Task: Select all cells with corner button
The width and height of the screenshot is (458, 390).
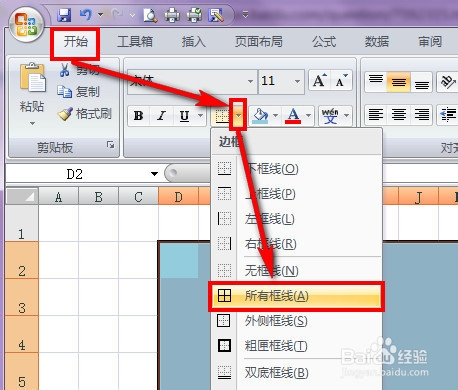Action: [x=22, y=196]
